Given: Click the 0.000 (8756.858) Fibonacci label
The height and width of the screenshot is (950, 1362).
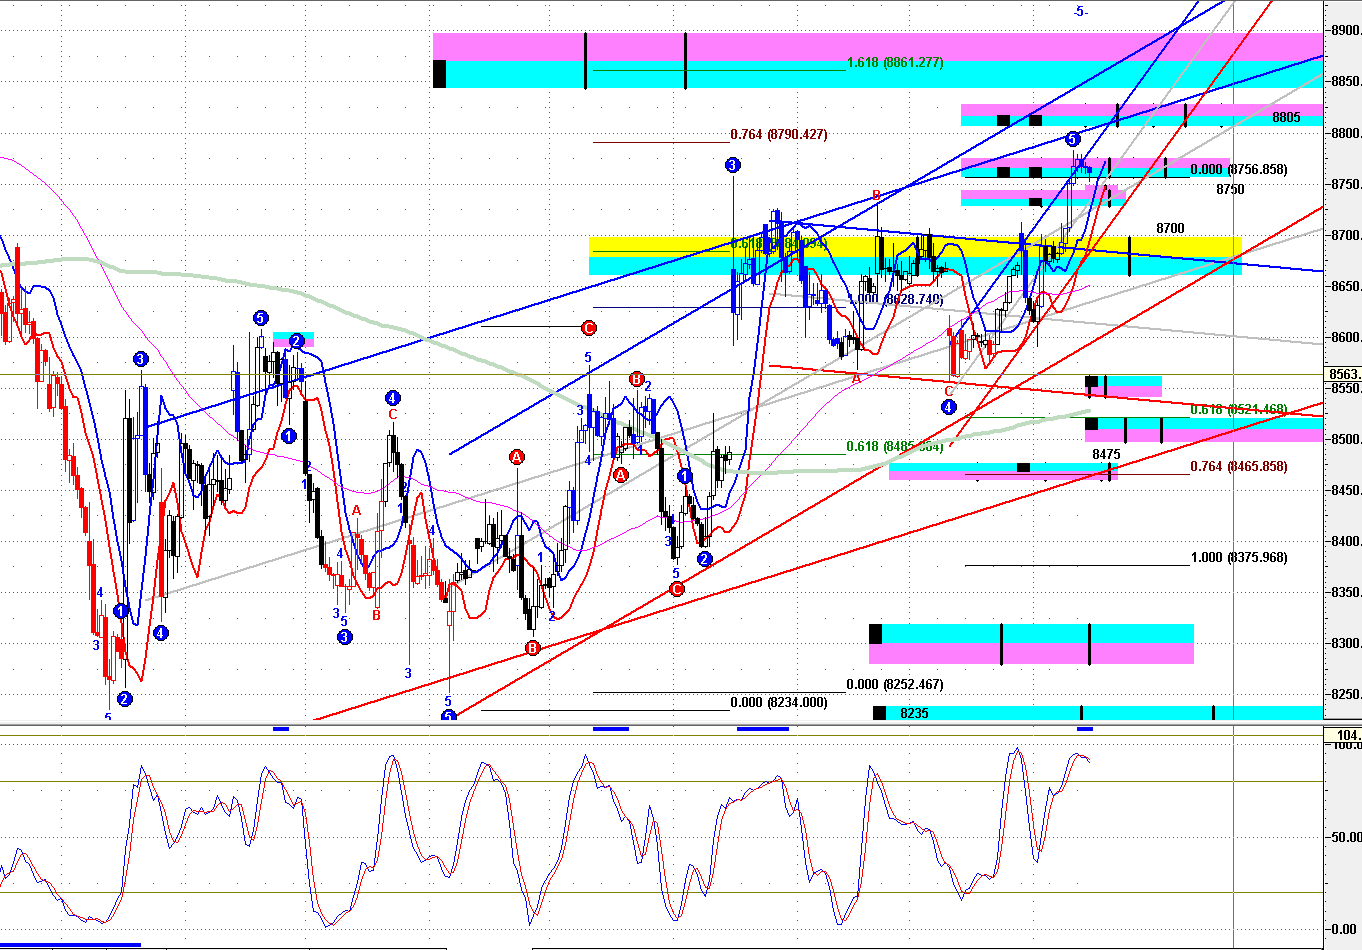Looking at the screenshot, I should pos(1239,169).
